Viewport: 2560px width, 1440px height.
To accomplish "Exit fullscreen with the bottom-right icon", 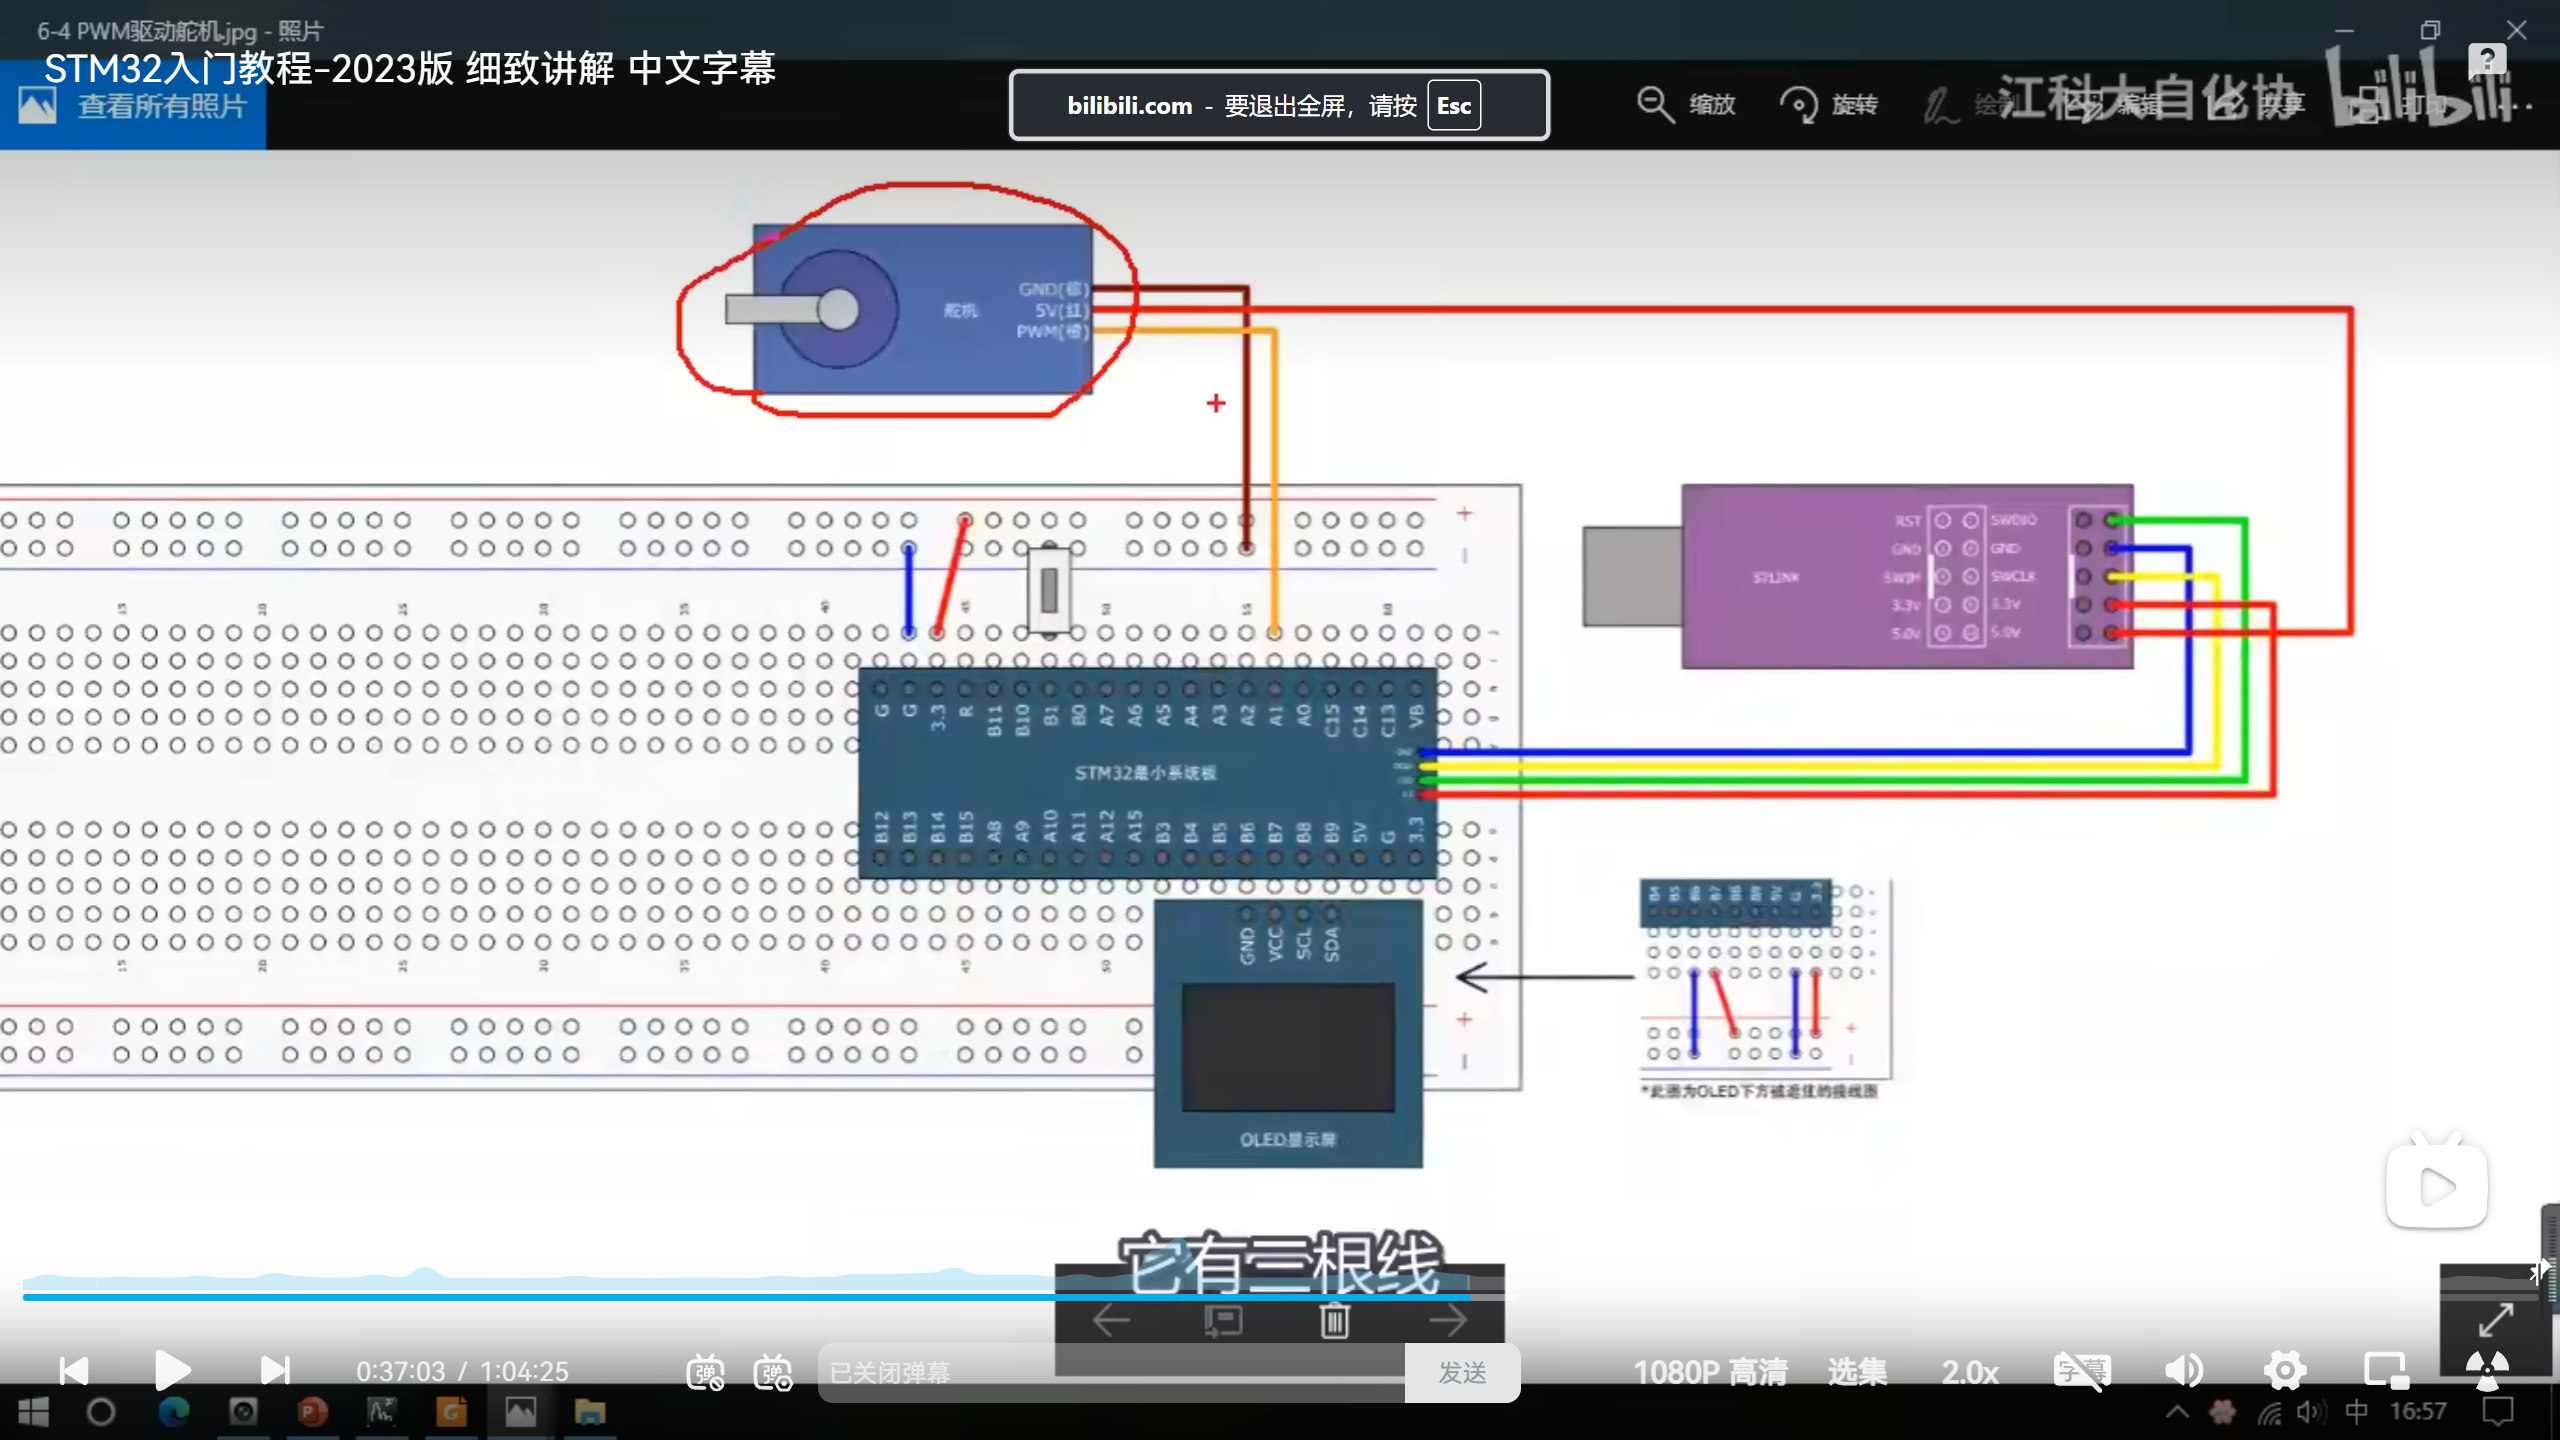I will tap(2487, 1370).
